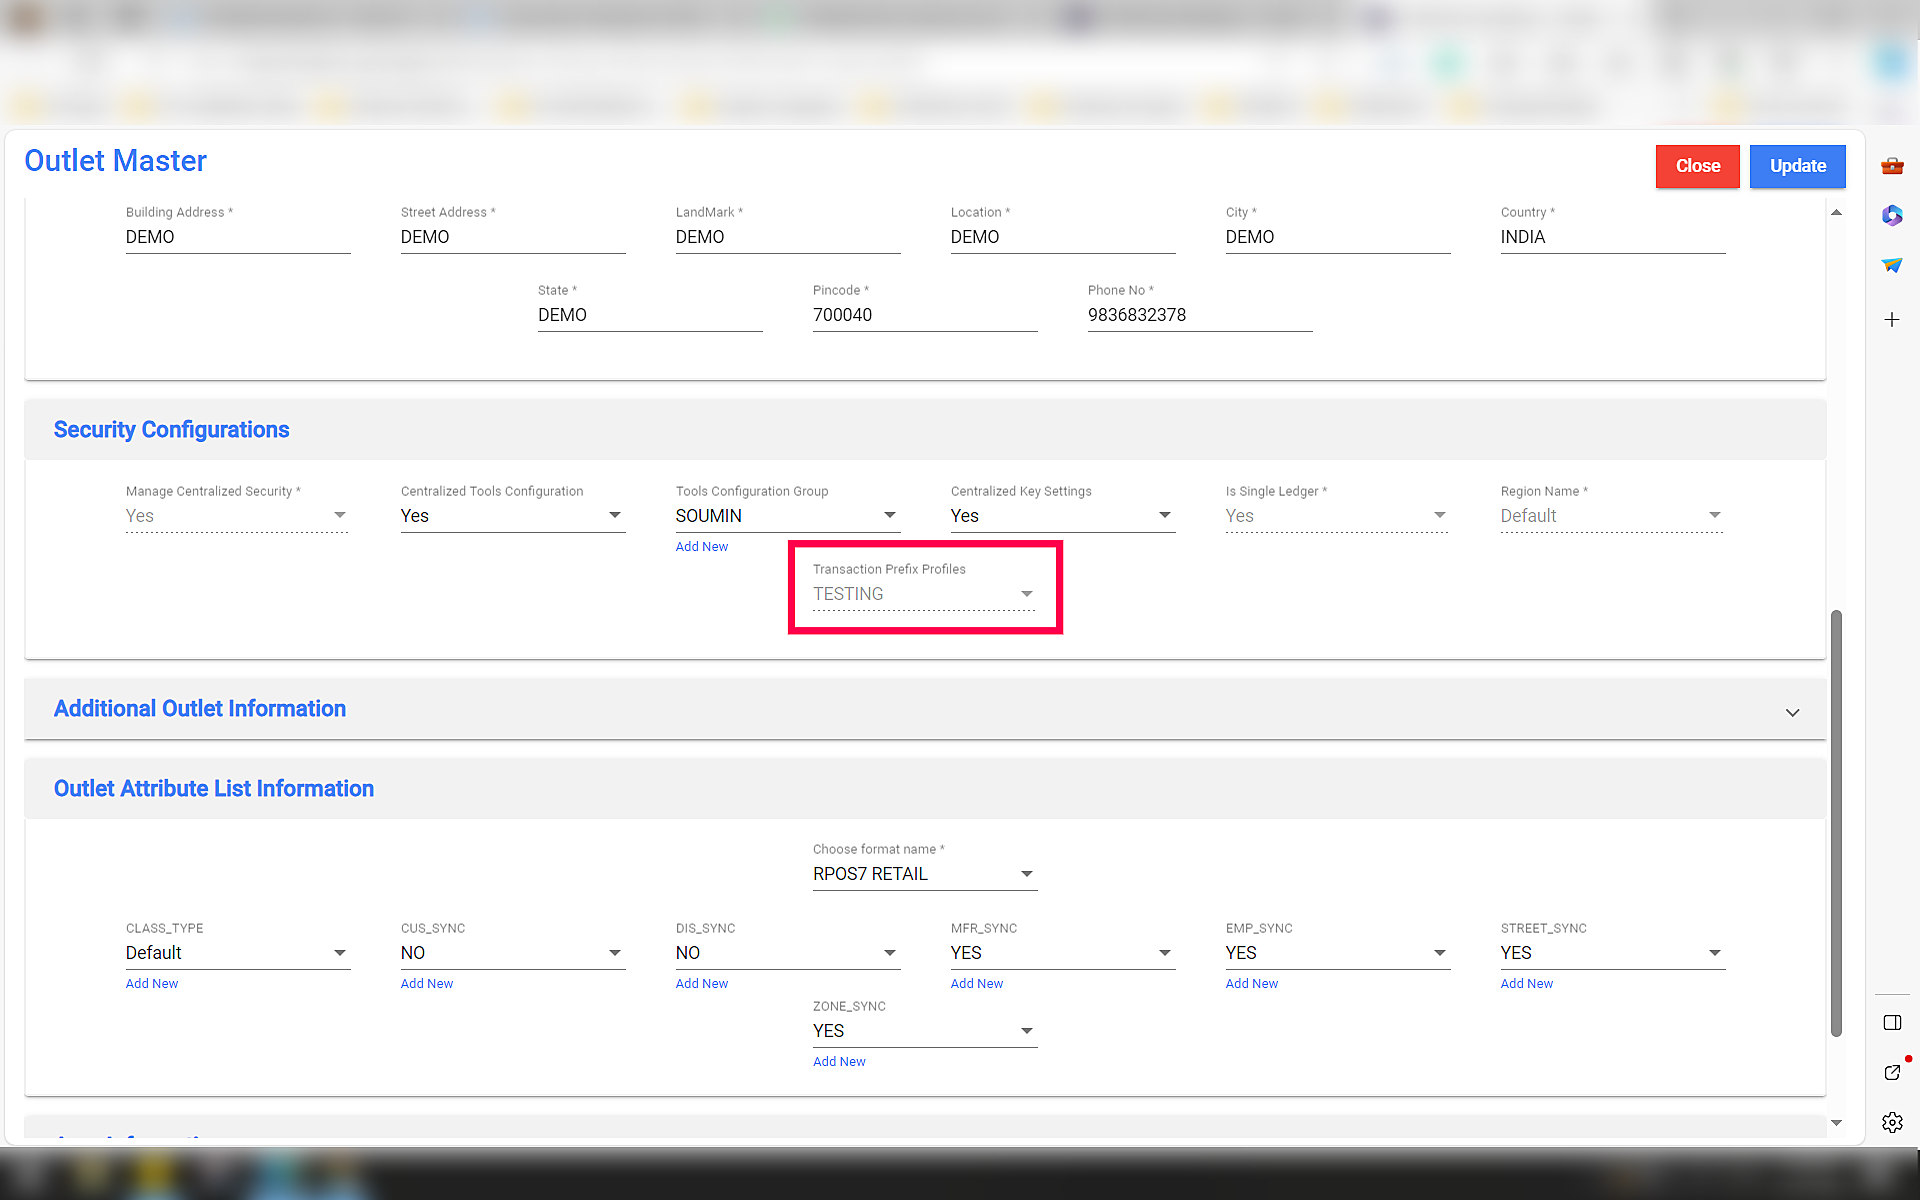1920x1200 pixels.
Task: Click the open-in-new-window icon with red dot
Action: point(1891,1072)
